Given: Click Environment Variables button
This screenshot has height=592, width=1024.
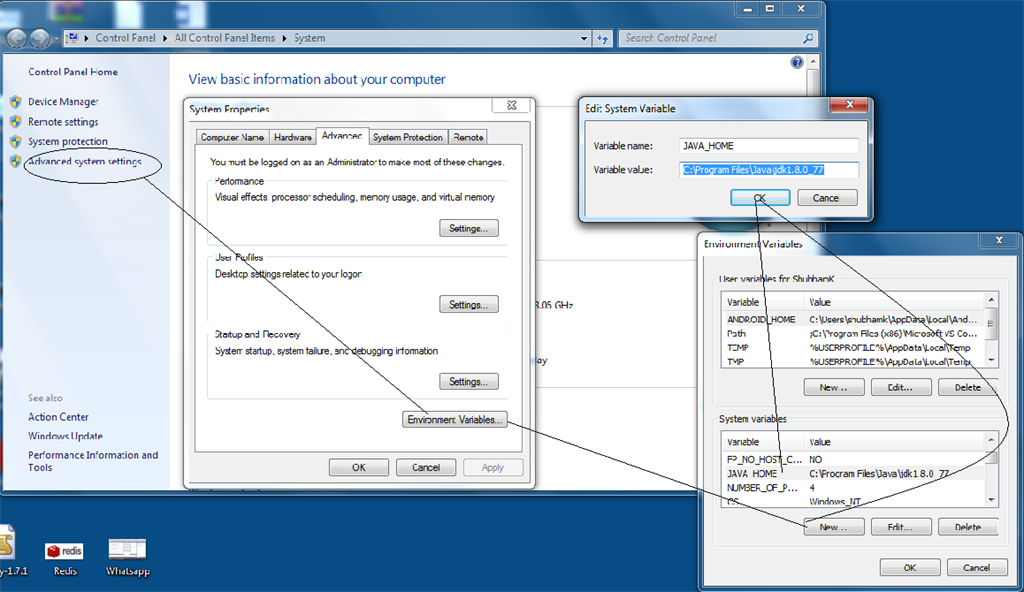Looking at the screenshot, I should 455,419.
